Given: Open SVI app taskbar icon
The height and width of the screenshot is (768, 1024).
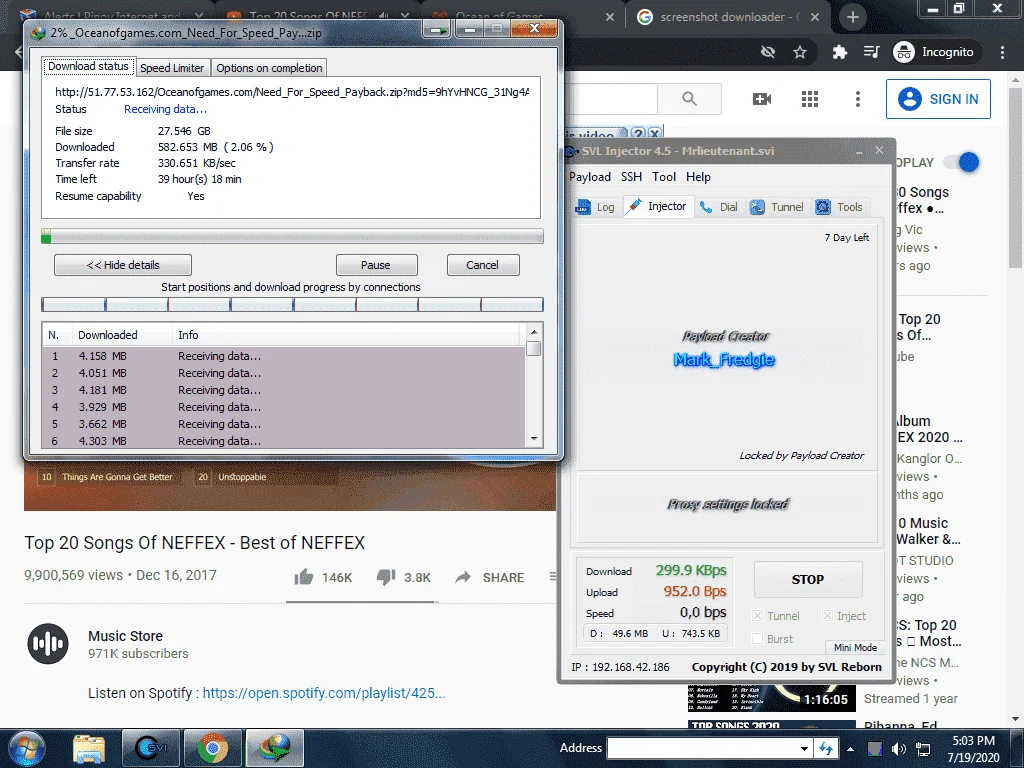Looking at the screenshot, I should coord(151,748).
